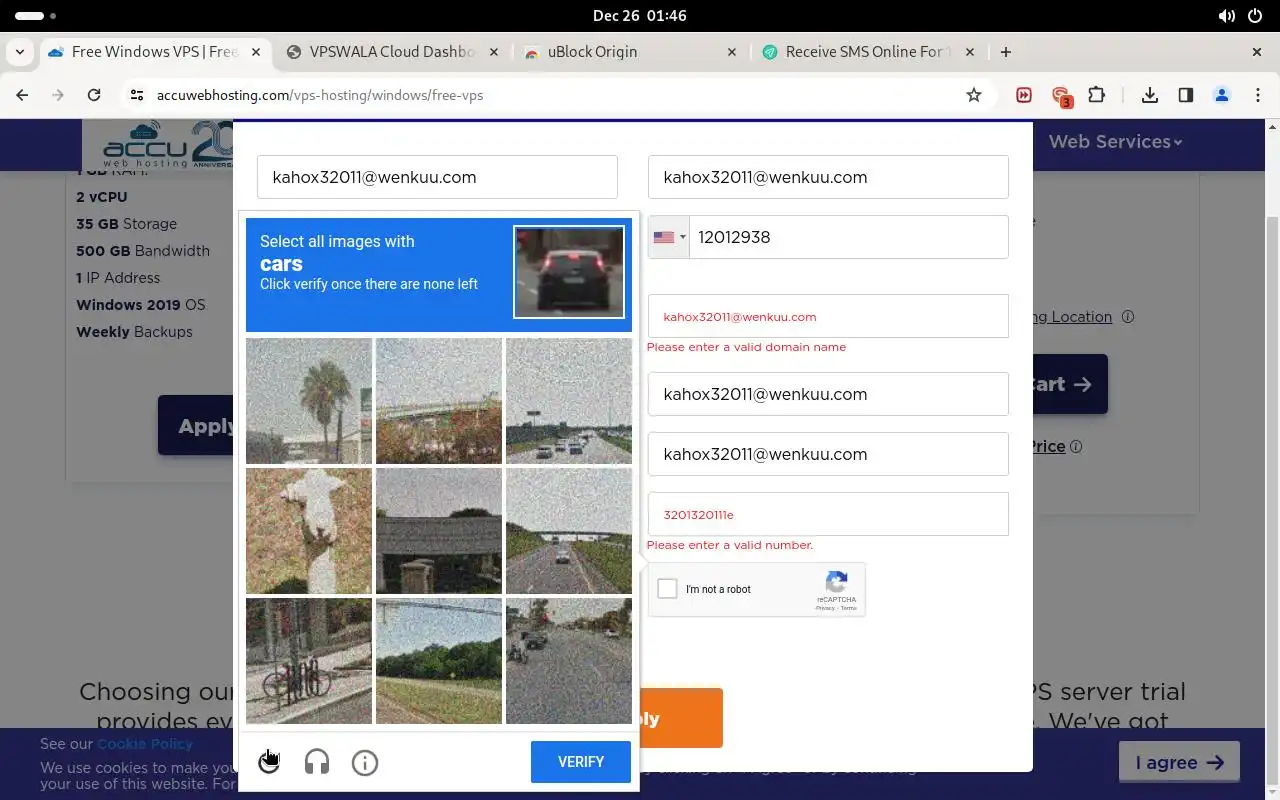Click the dark Apply button under plan specs
This screenshot has height=800, width=1280.
click(196, 425)
